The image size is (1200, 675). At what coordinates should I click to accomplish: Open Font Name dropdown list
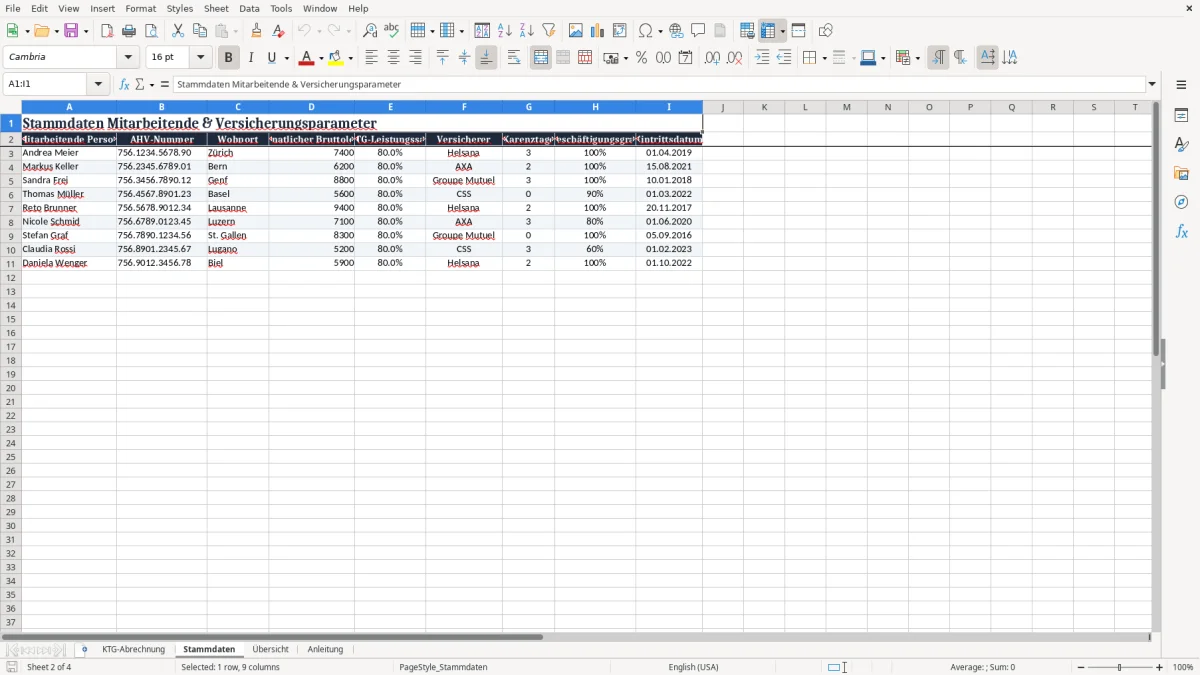[x=128, y=58]
